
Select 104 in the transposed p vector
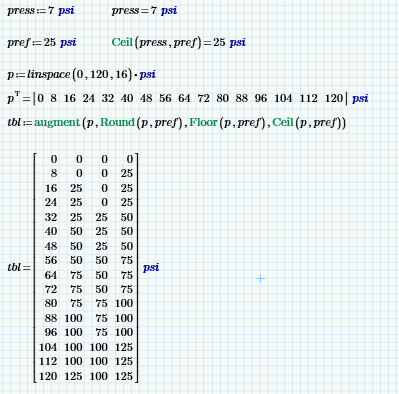283,98
